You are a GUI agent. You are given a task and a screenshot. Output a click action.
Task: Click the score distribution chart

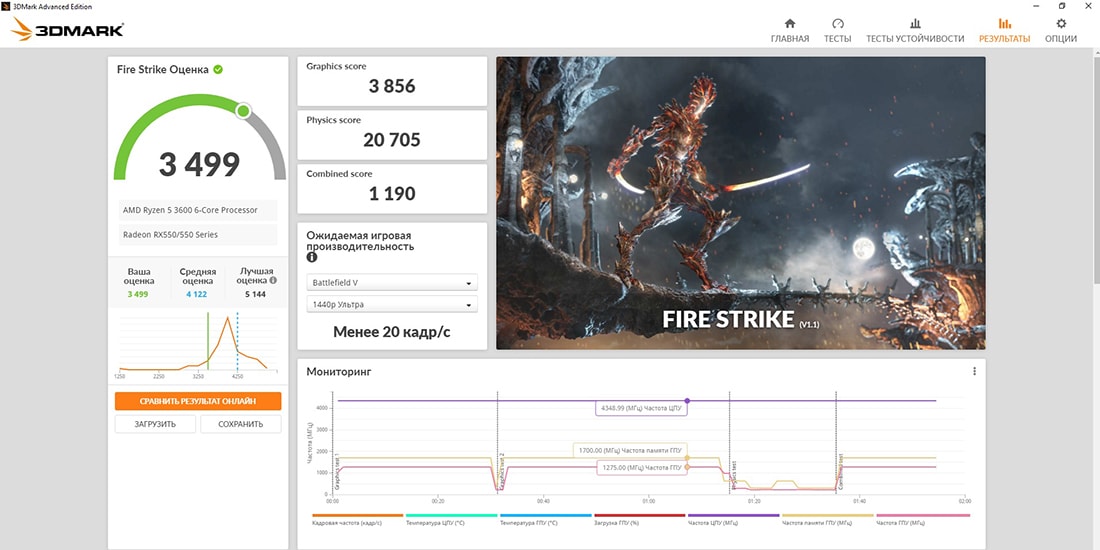click(198, 345)
